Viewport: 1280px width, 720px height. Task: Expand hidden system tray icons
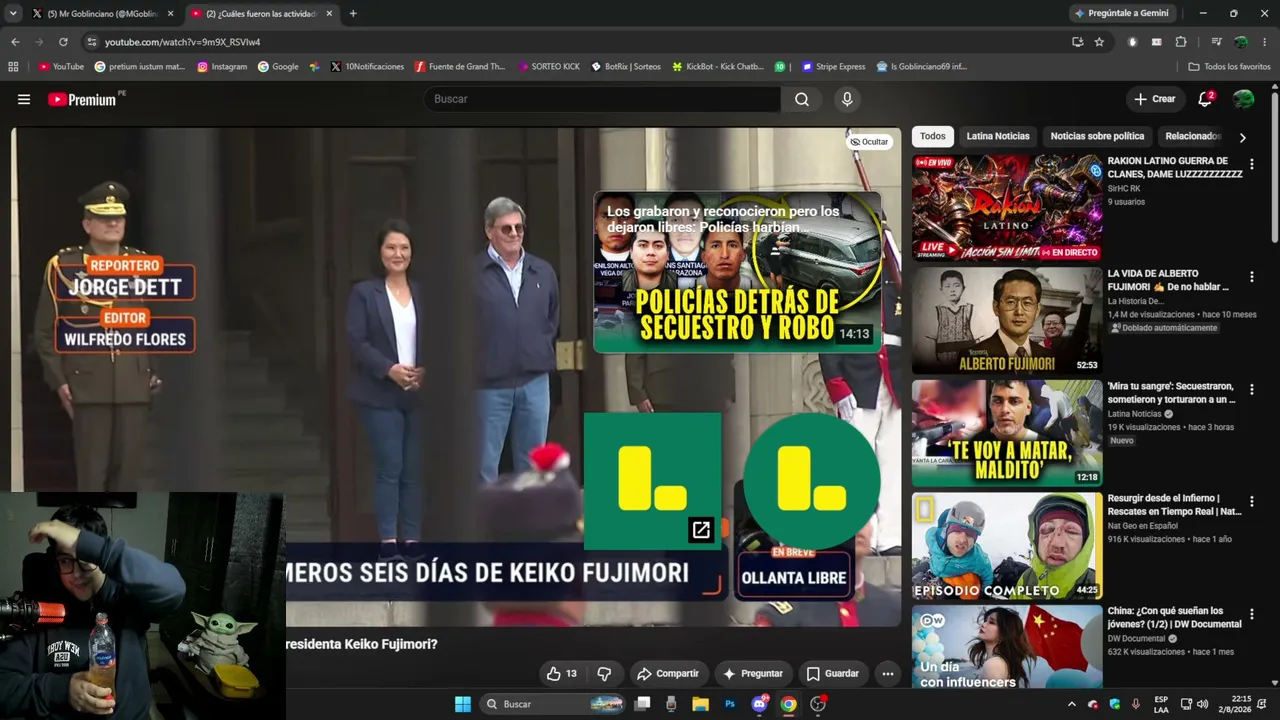(x=1071, y=704)
